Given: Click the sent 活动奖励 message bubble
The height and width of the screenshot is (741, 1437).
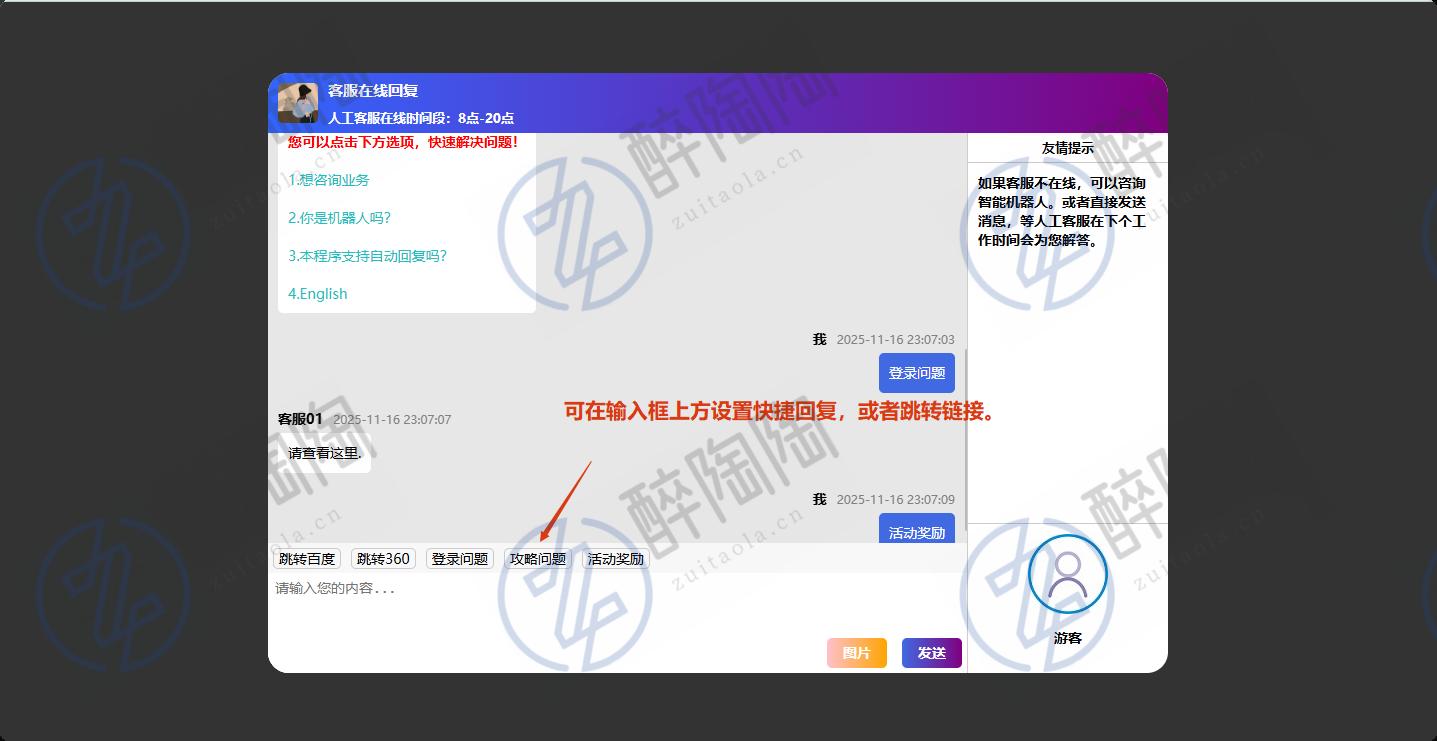Looking at the screenshot, I should [x=916, y=531].
